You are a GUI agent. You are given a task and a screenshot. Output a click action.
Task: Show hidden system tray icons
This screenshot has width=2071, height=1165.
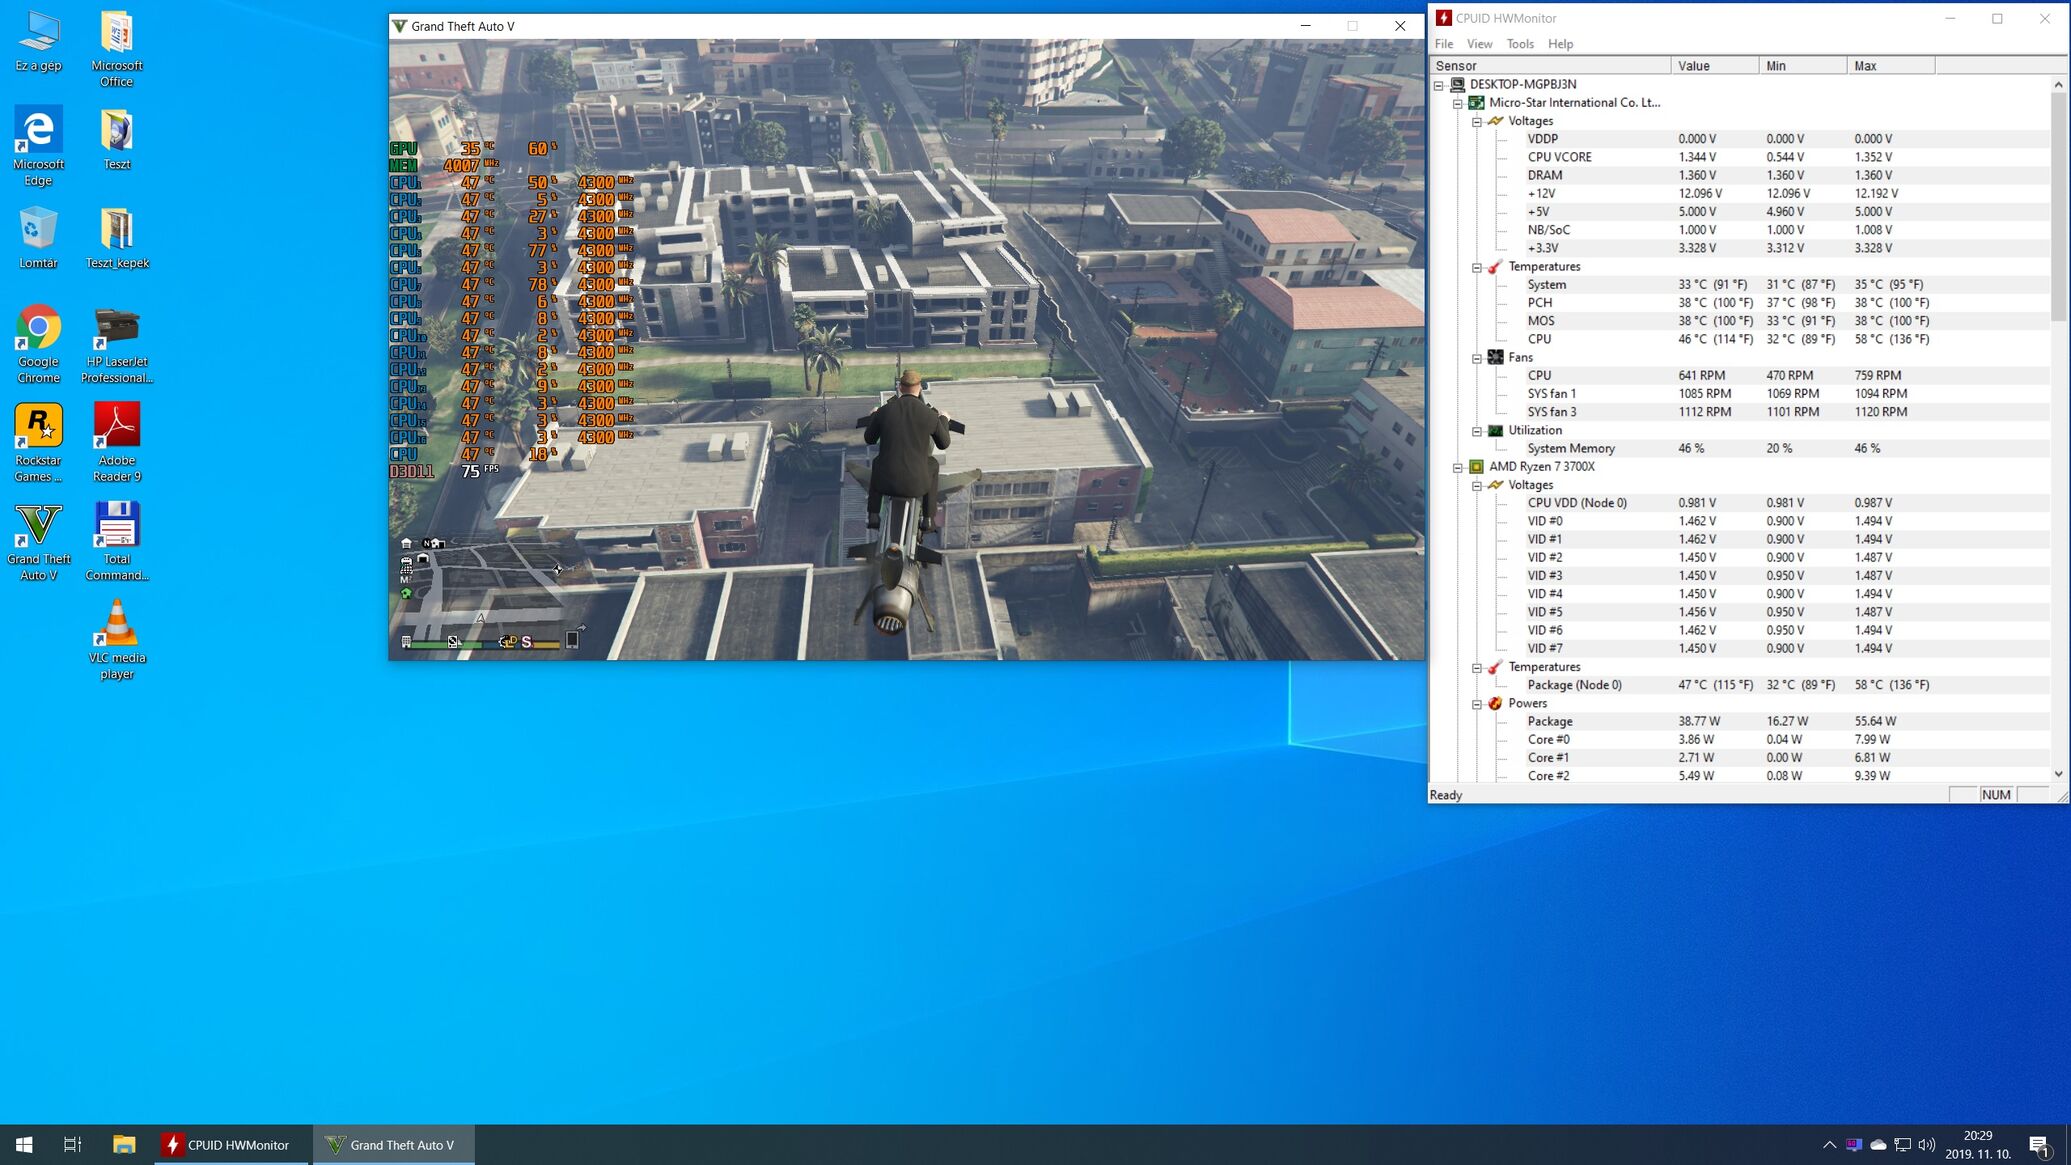(1829, 1144)
